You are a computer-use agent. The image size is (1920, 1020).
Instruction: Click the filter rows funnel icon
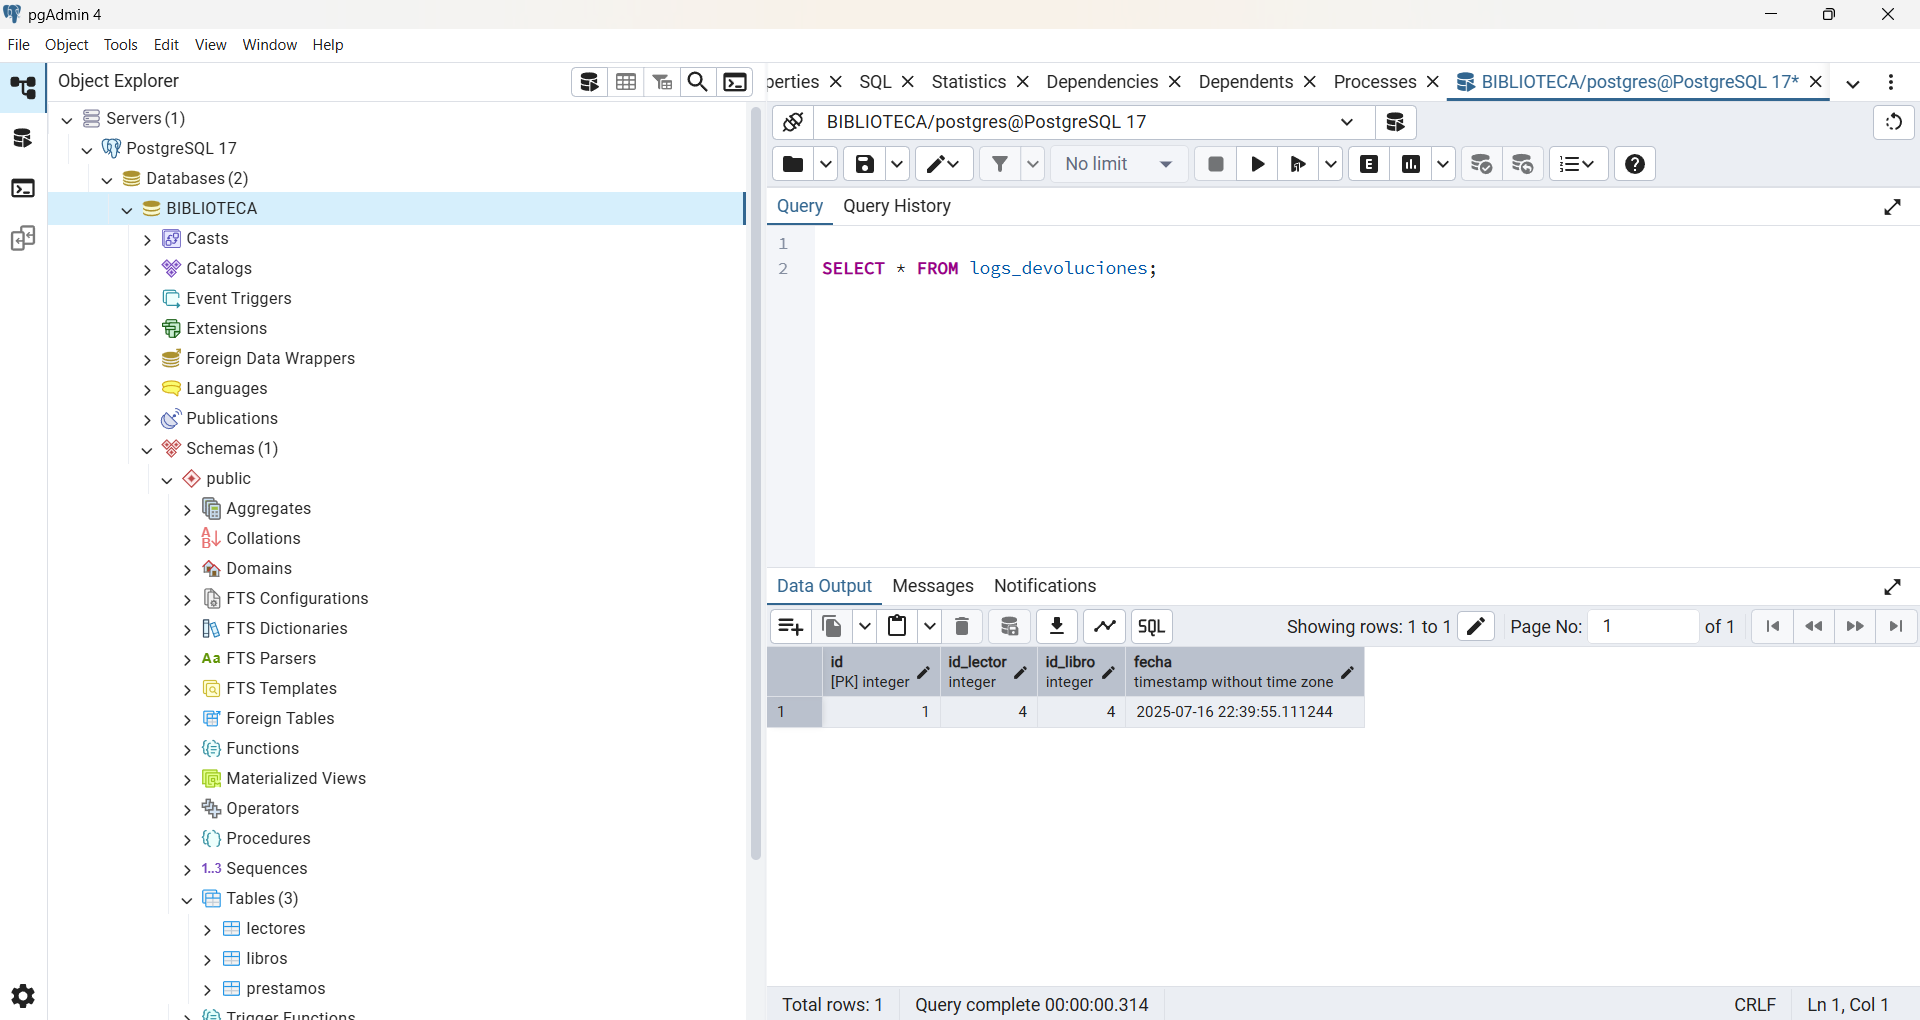[x=1000, y=164]
